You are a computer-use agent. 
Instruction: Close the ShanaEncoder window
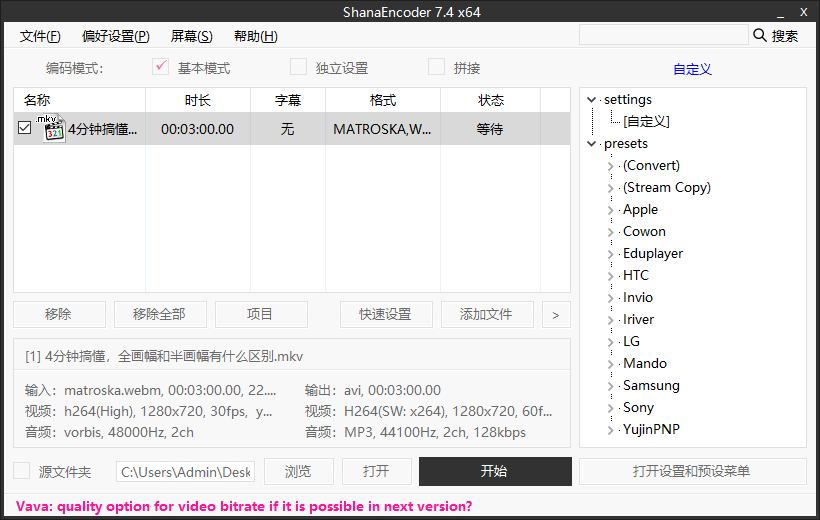[x=804, y=12]
